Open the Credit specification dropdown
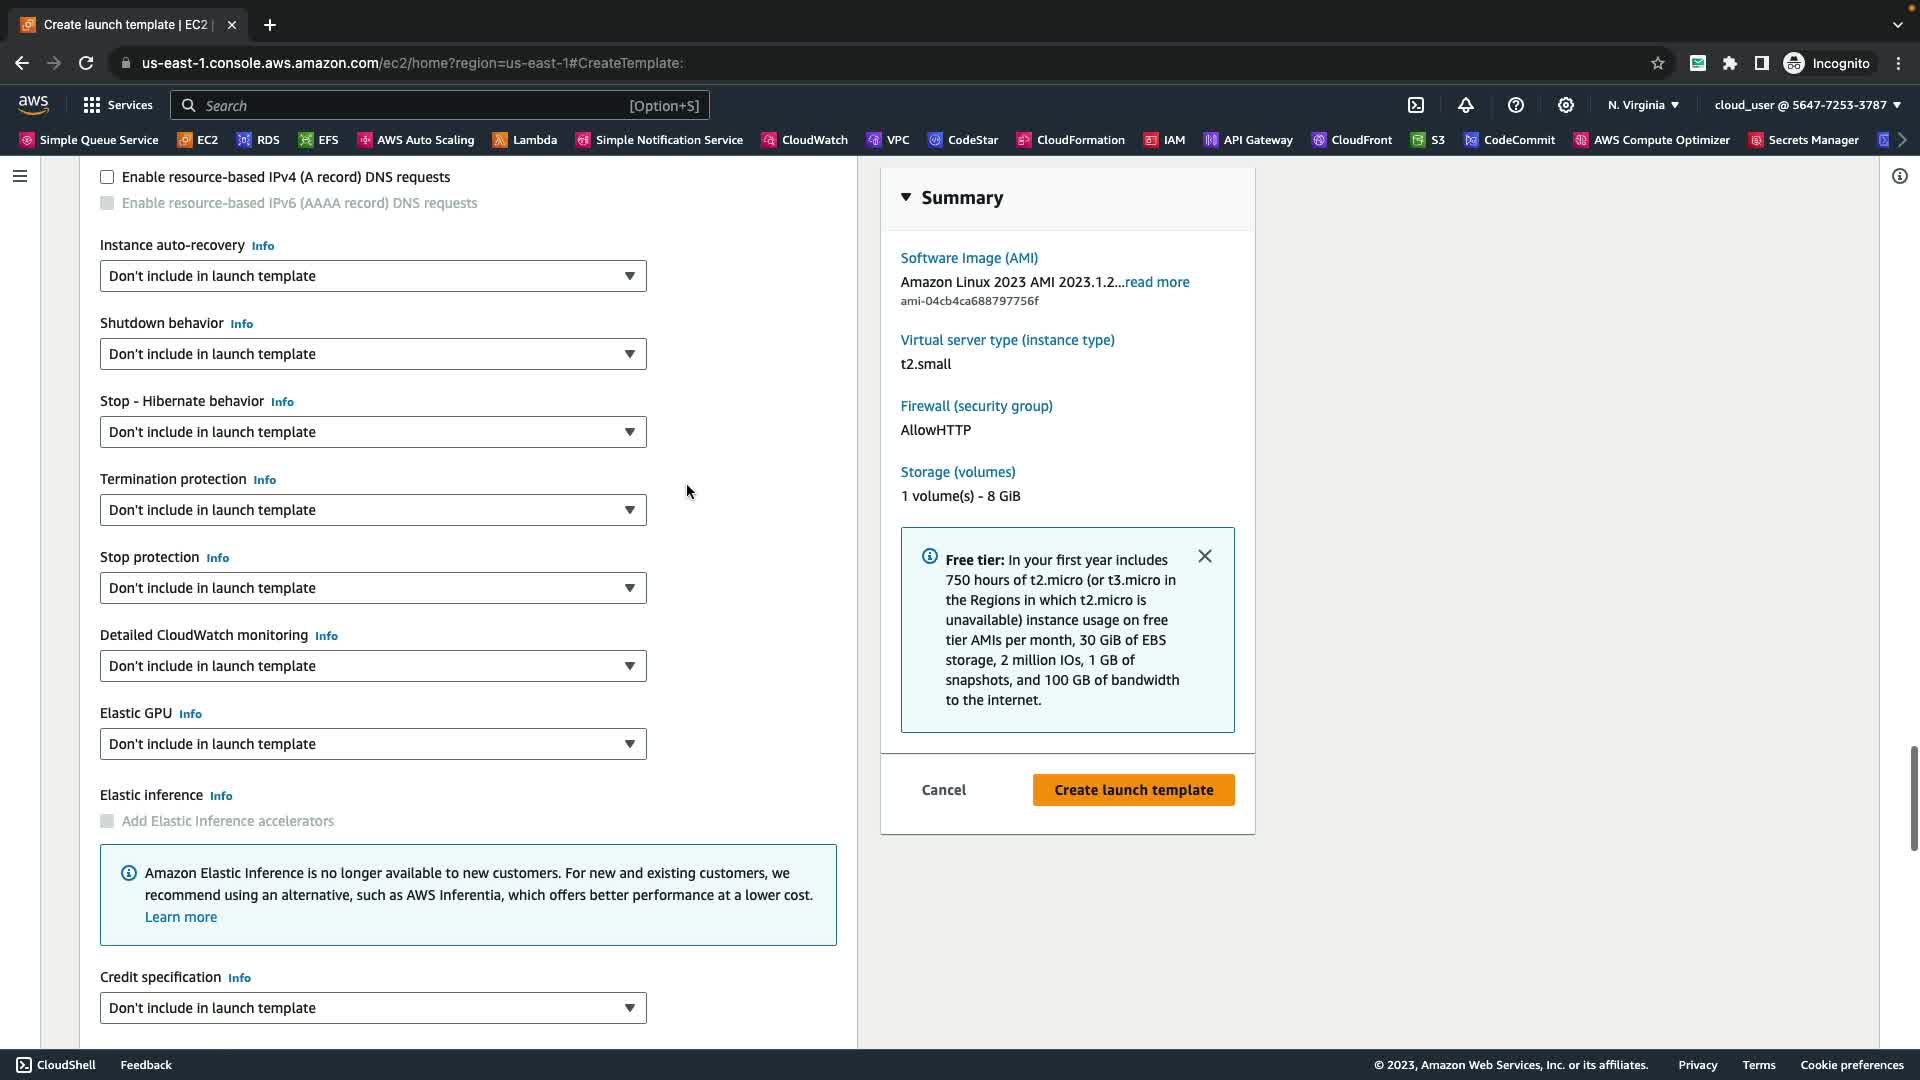 373,1008
